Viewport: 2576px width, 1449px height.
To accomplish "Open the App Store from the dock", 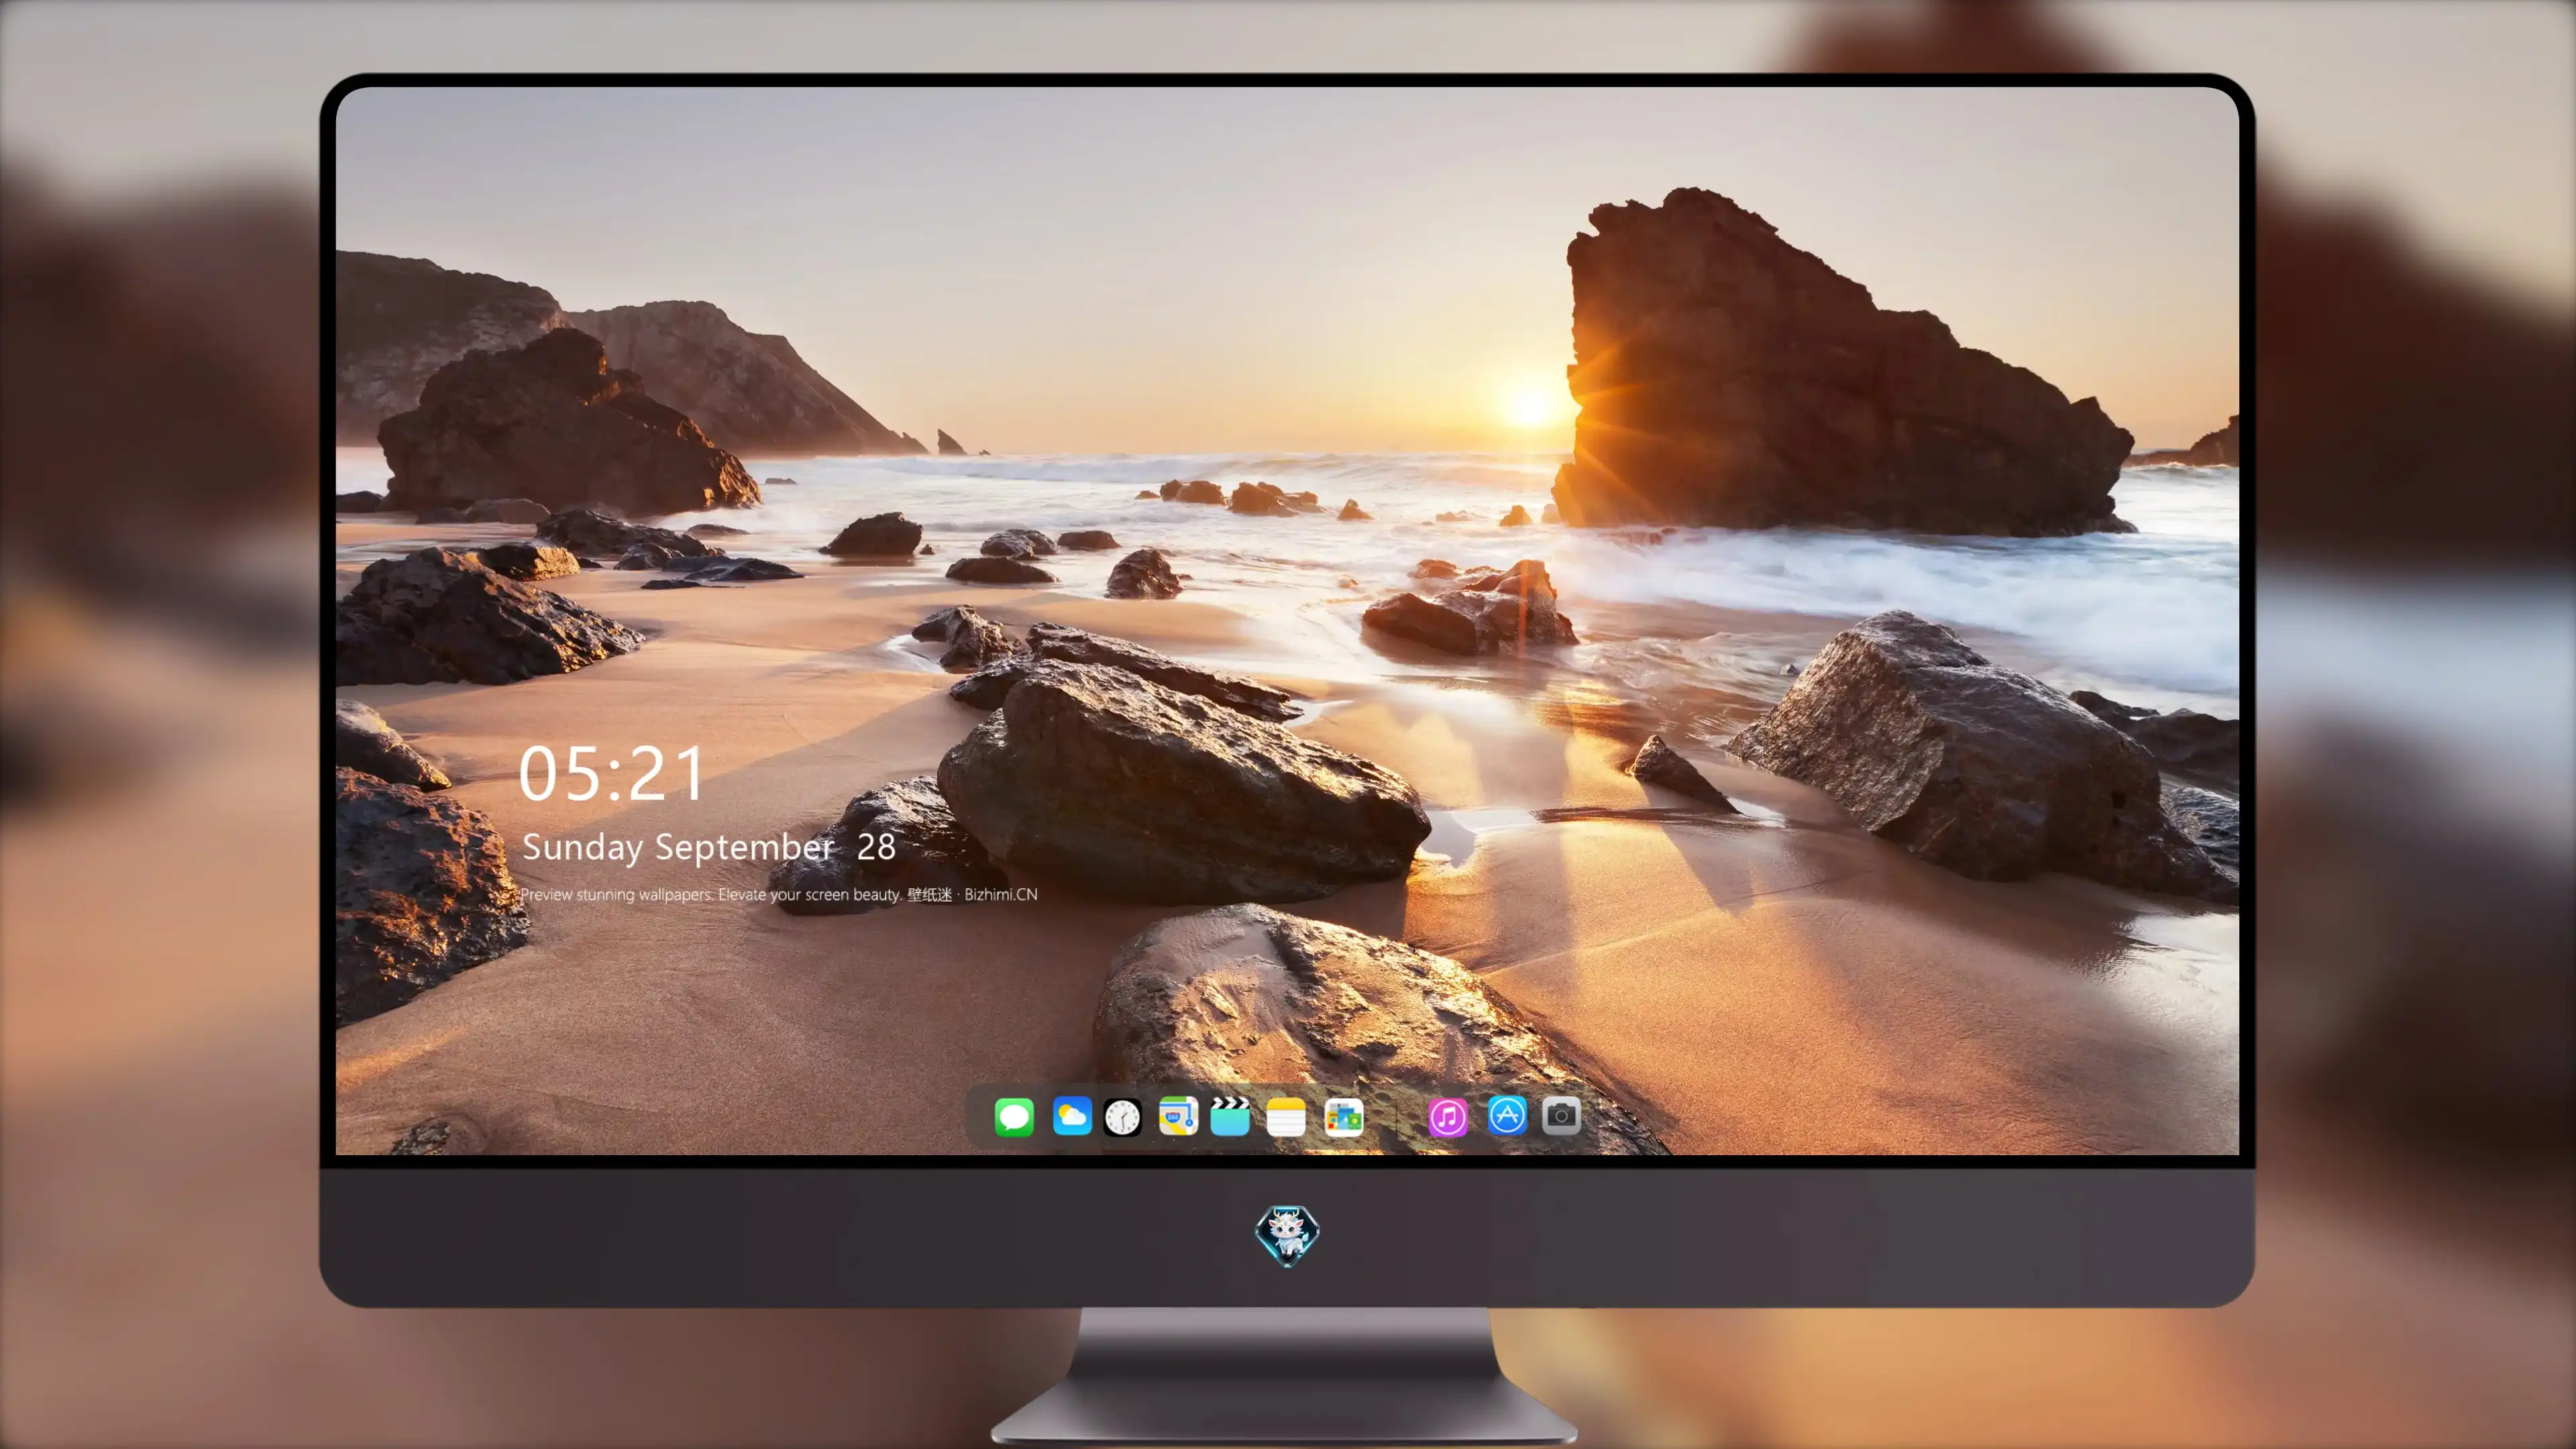I will coord(1506,1115).
